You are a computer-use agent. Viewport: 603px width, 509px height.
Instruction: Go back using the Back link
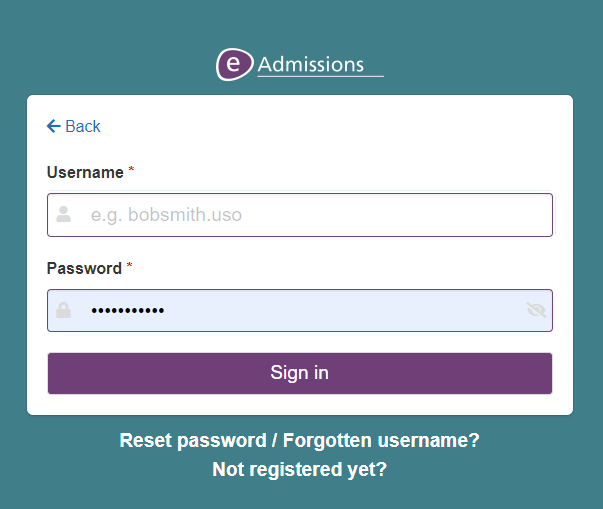(82, 126)
